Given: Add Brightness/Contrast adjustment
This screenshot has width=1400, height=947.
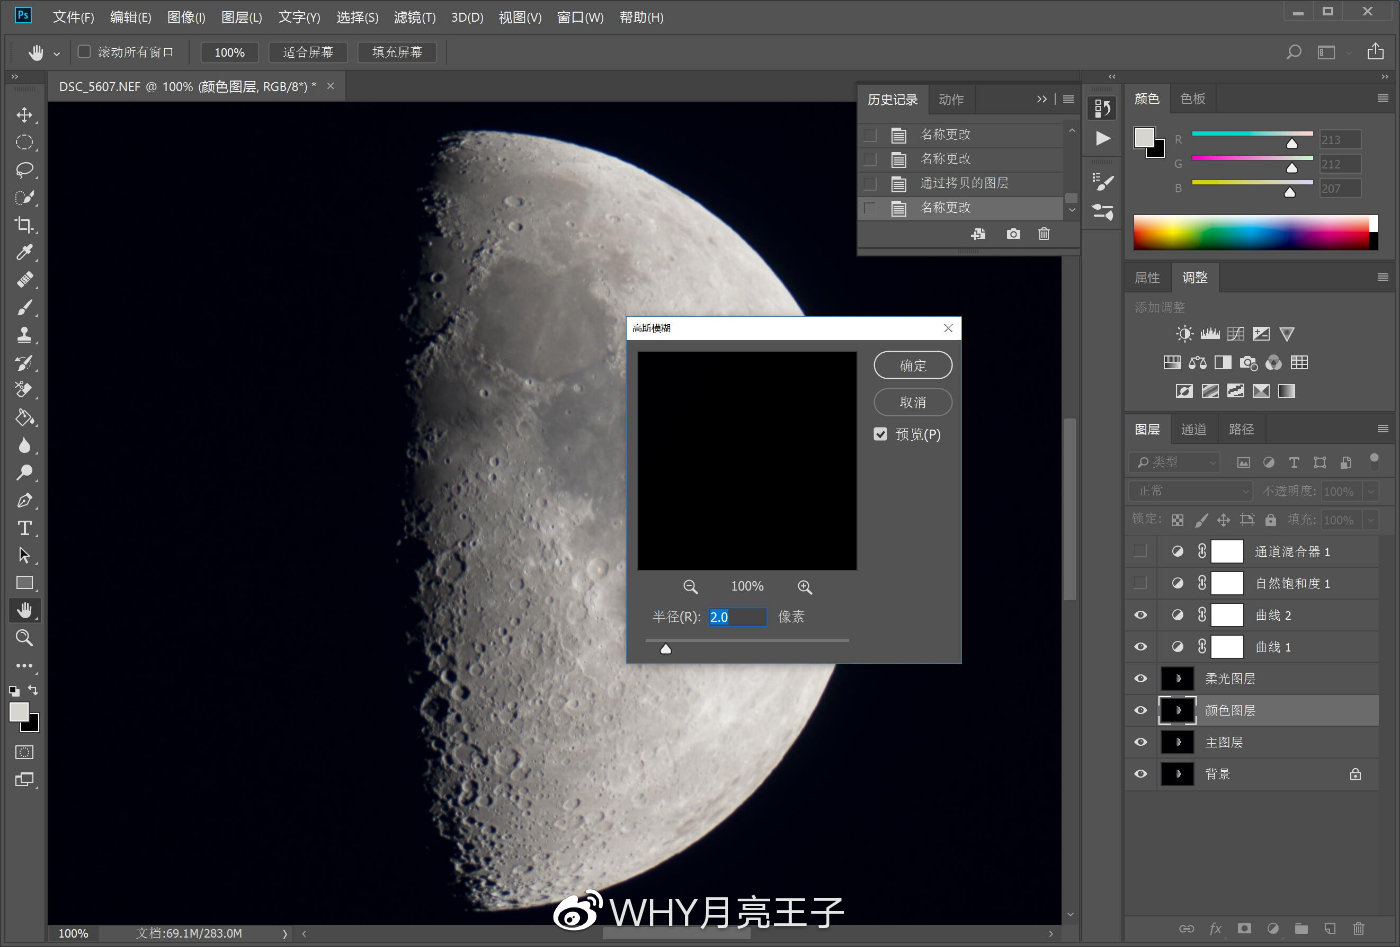Looking at the screenshot, I should click(1184, 334).
